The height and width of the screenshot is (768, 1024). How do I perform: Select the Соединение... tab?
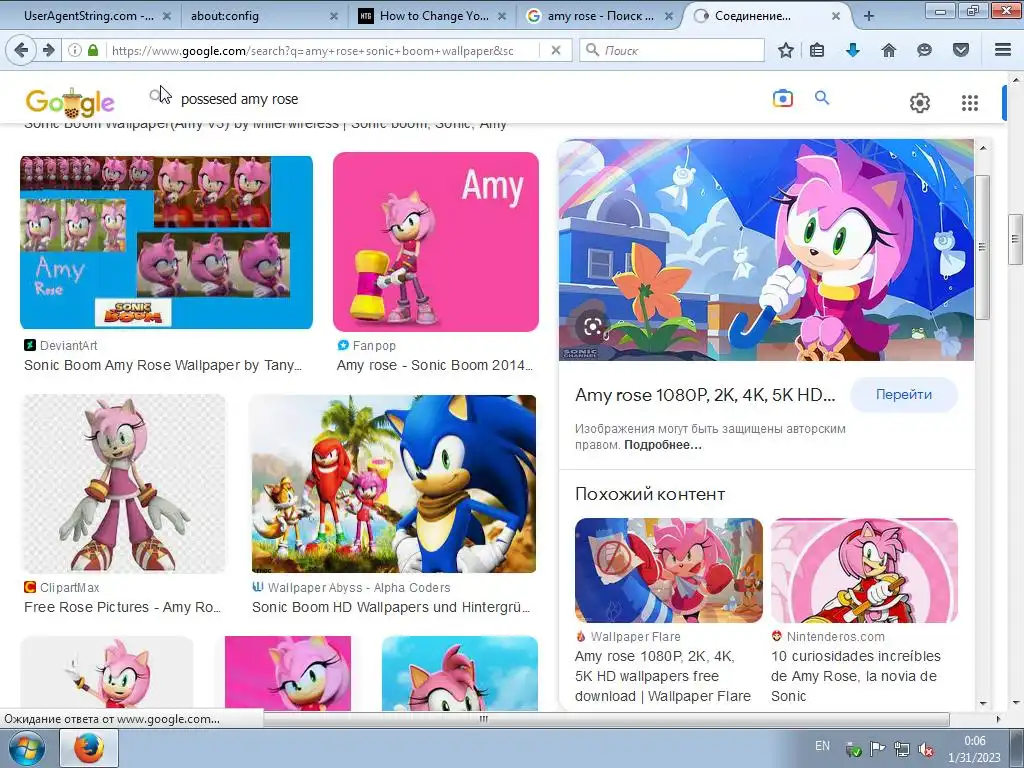[x=752, y=16]
